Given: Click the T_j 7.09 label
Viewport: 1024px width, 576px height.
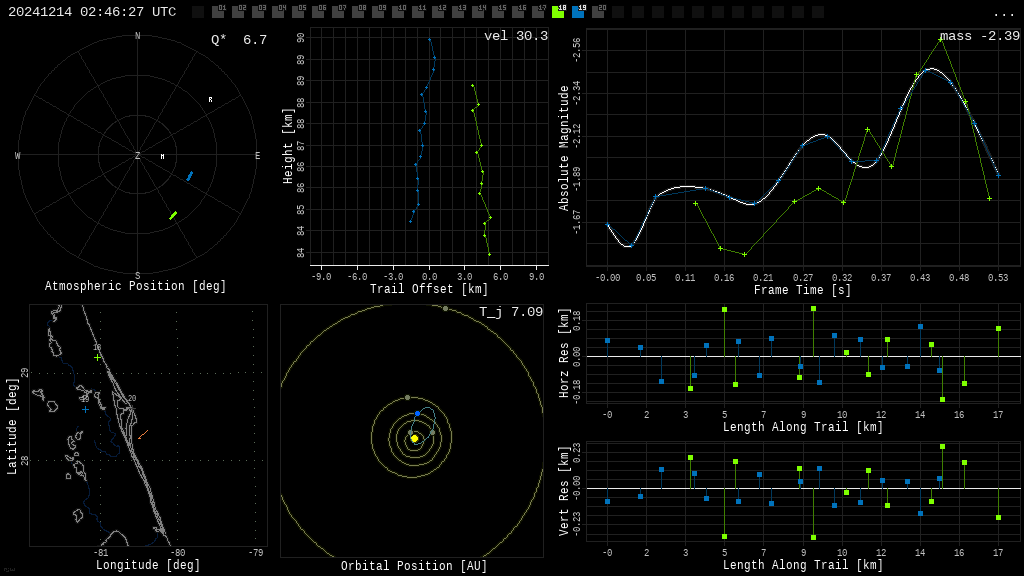Looking at the screenshot, I should (x=510, y=312).
